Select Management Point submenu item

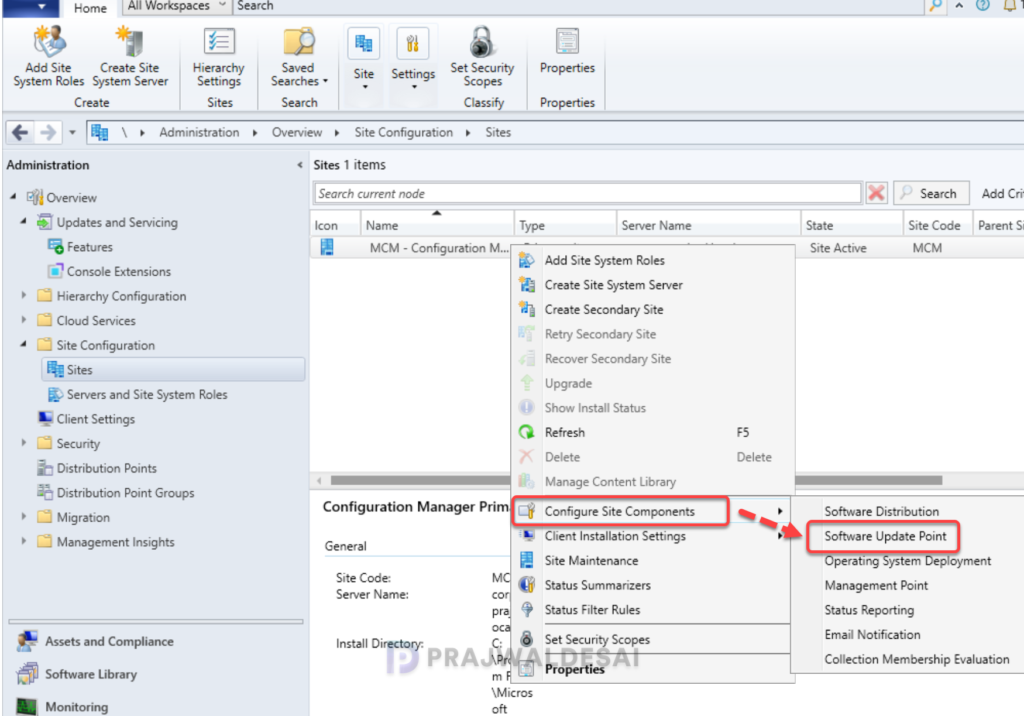click(876, 585)
